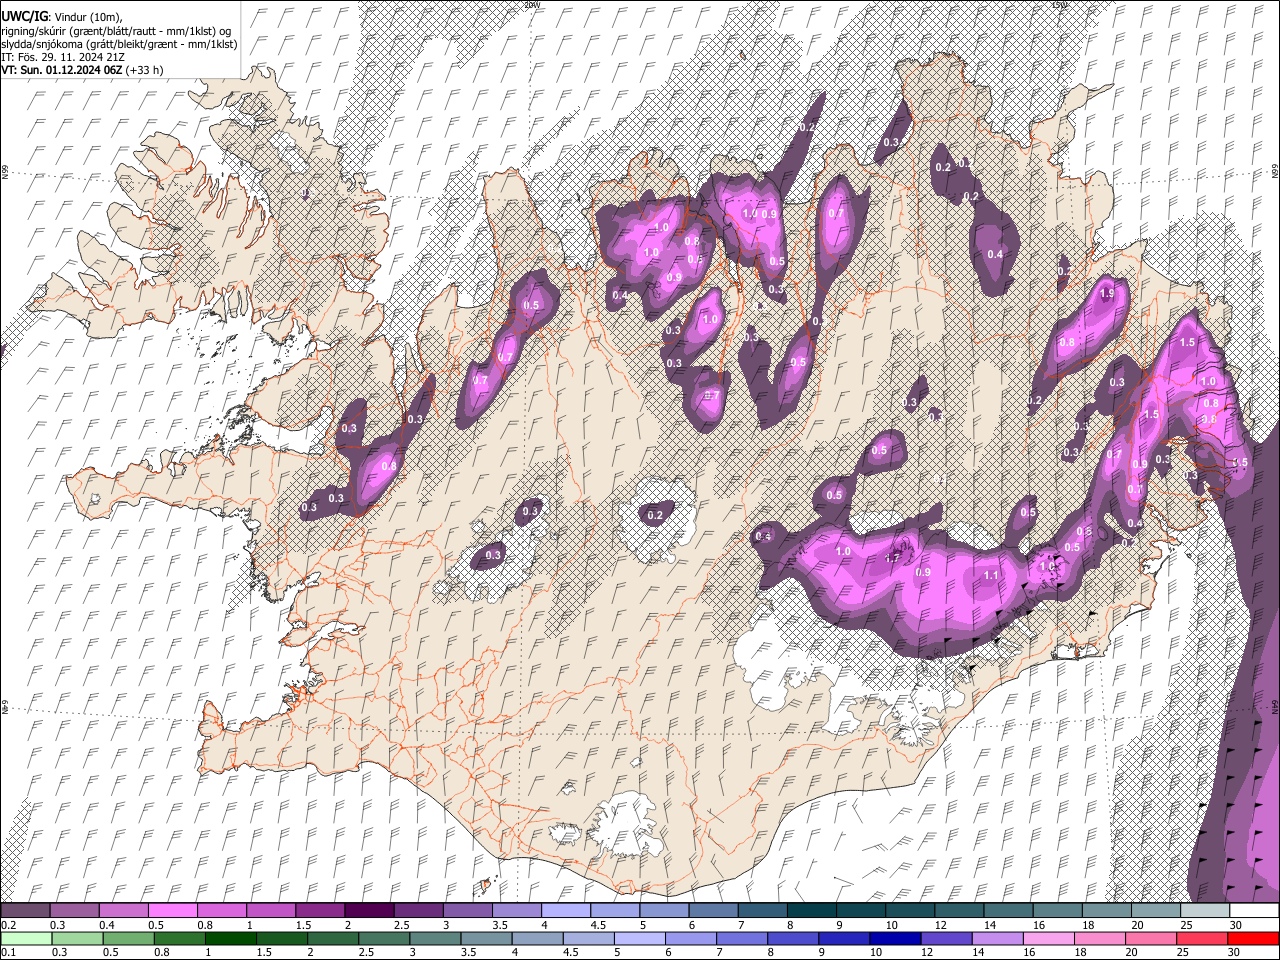Screen dimensions: 1280x960
Task: Select rain scale swatch labeled 2
Action: pyautogui.click(x=332, y=938)
